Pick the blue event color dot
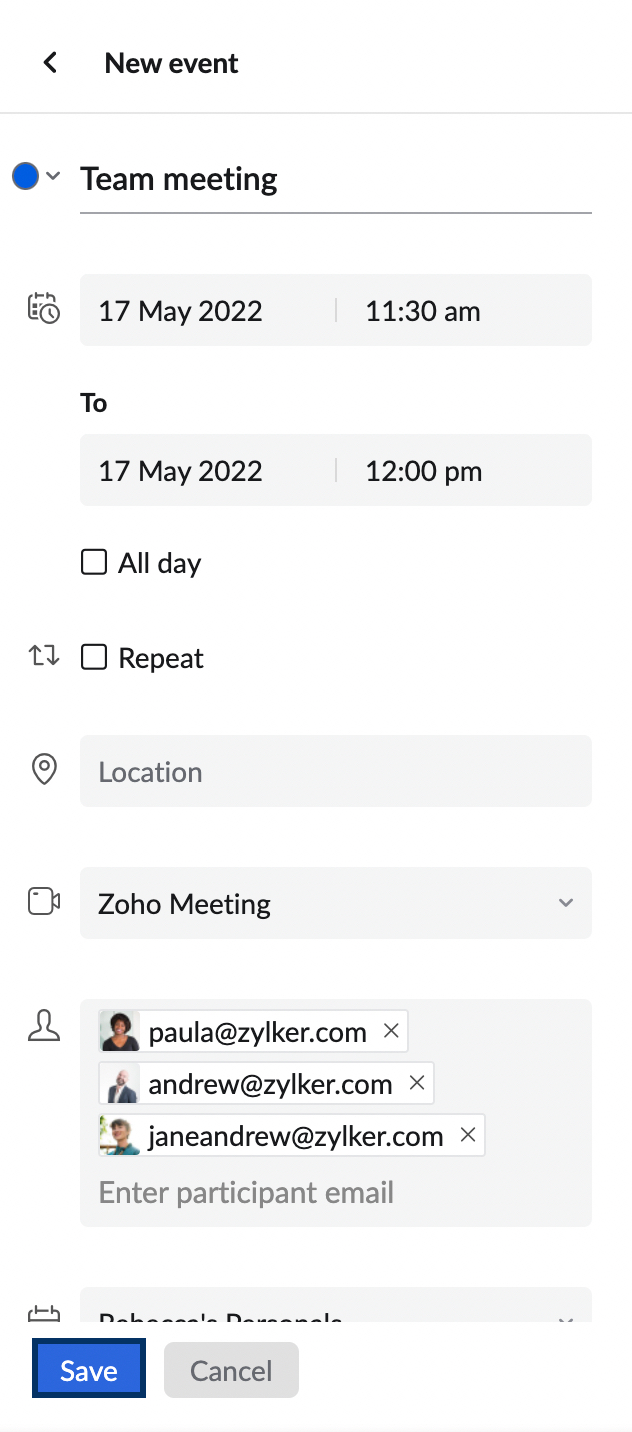This screenshot has width=632, height=1432. 25,177
